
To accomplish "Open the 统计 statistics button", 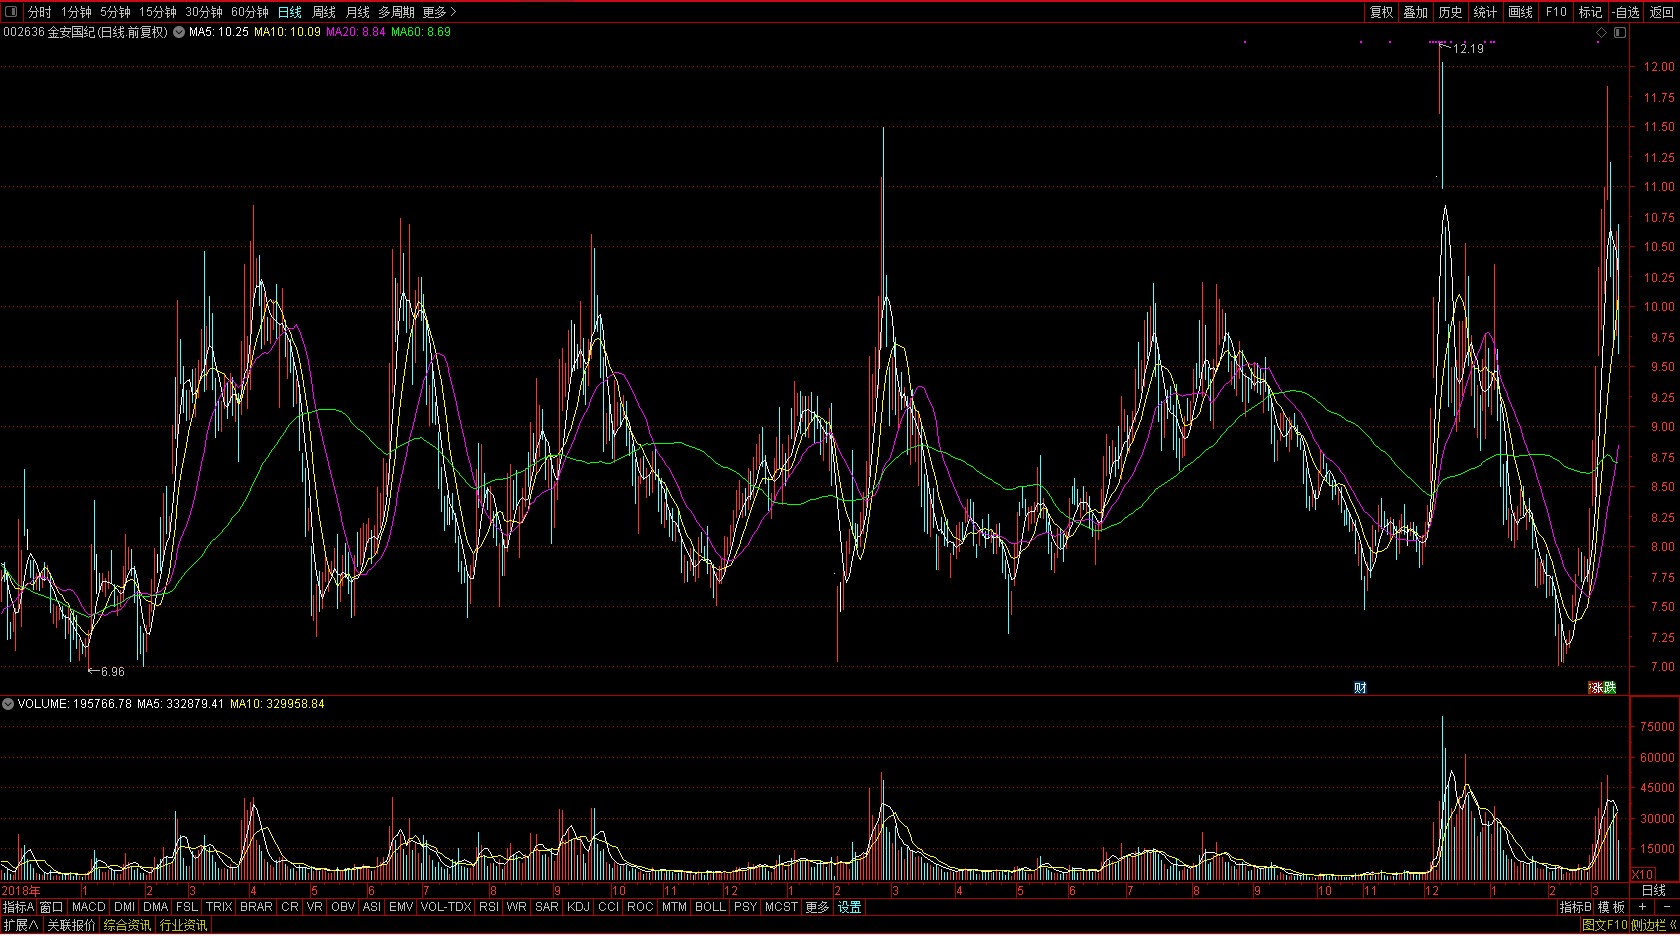I will (1486, 12).
